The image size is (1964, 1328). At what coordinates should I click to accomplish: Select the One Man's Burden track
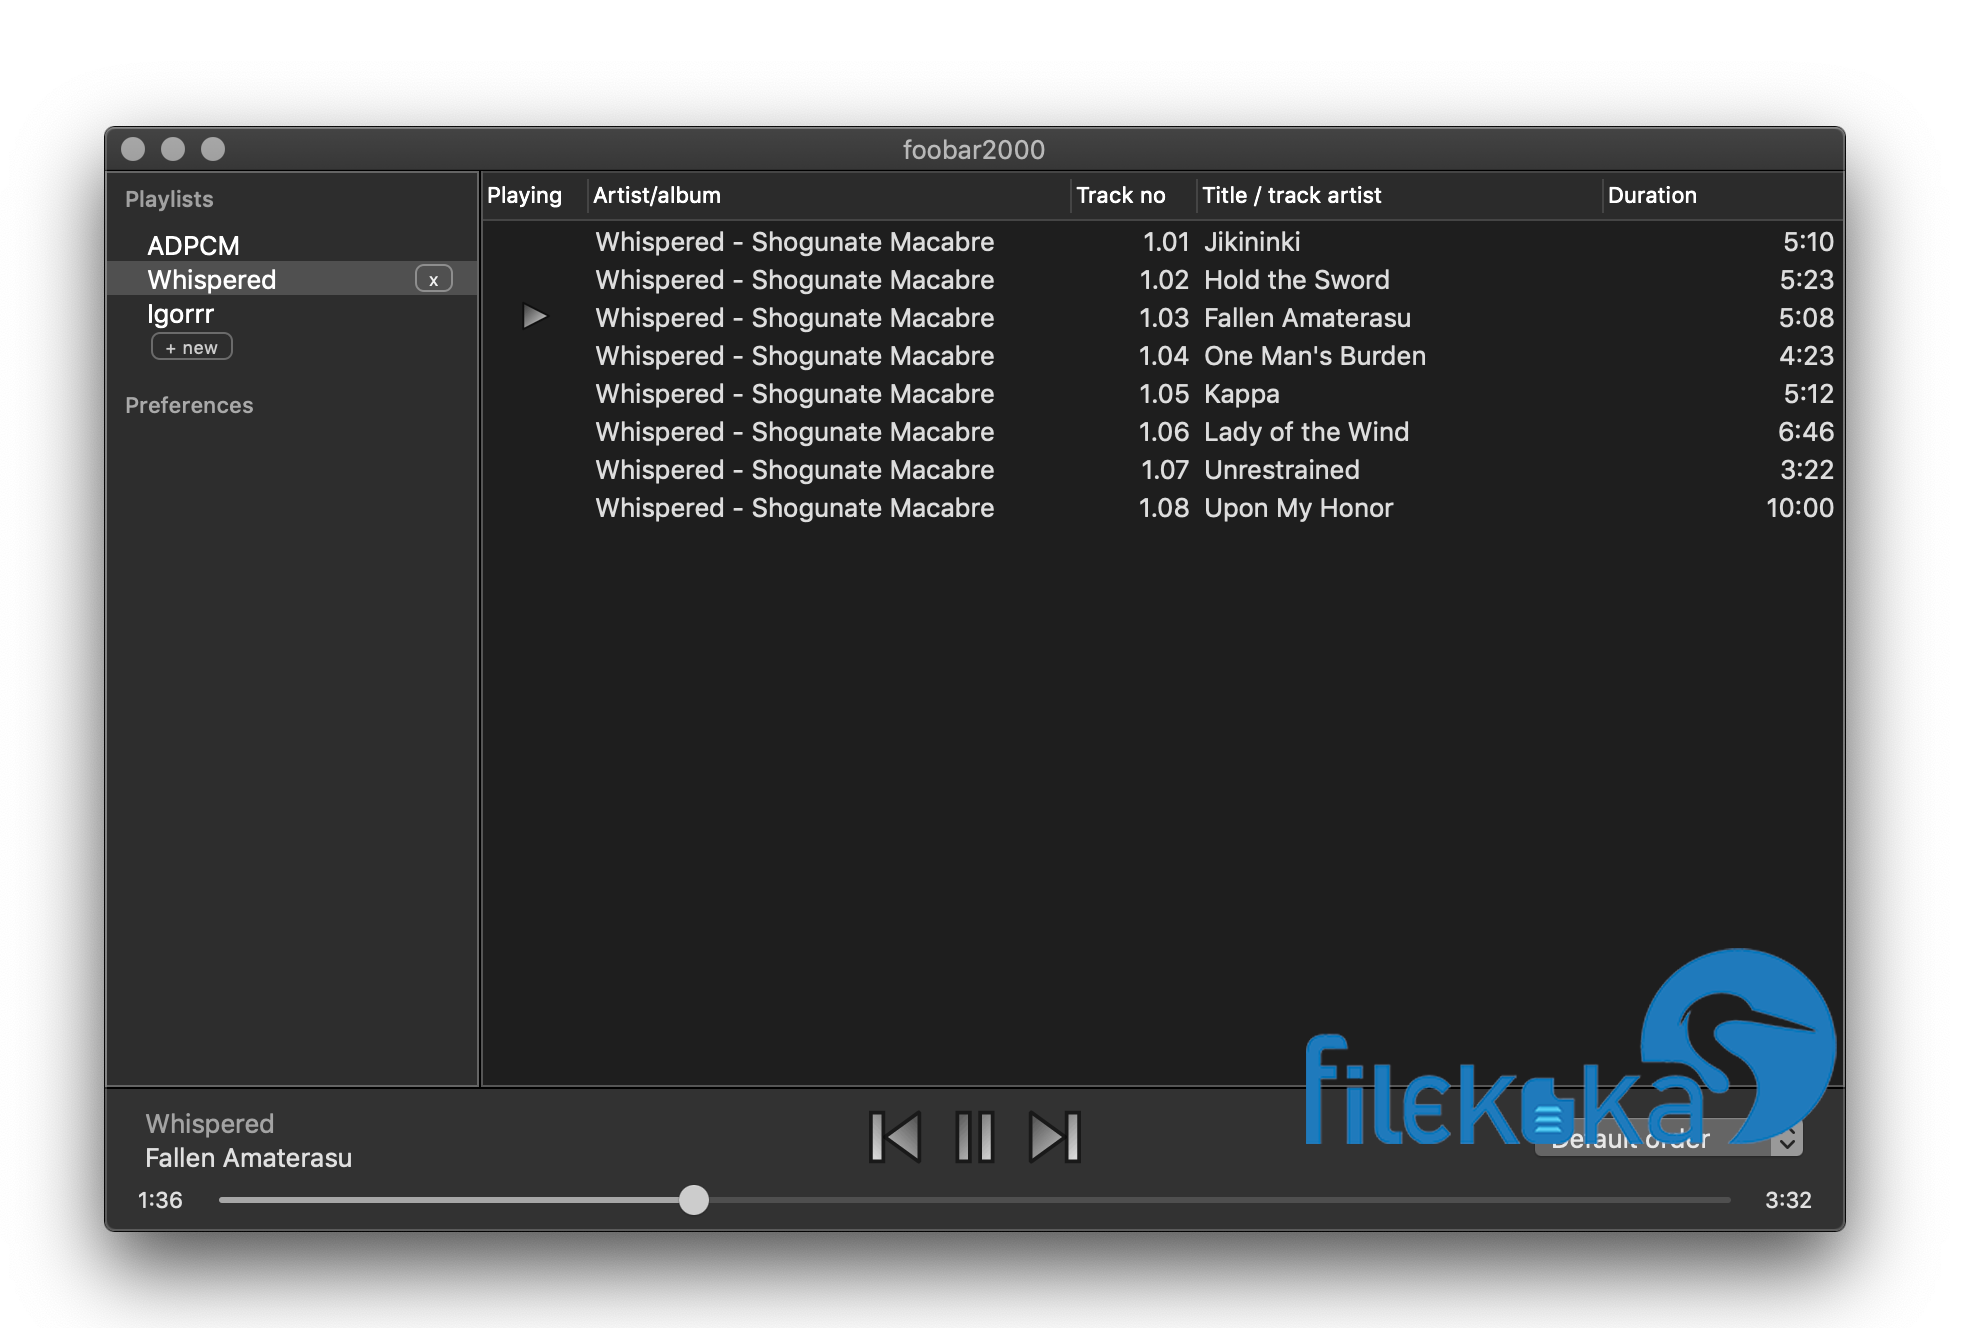pyautogui.click(x=1162, y=356)
